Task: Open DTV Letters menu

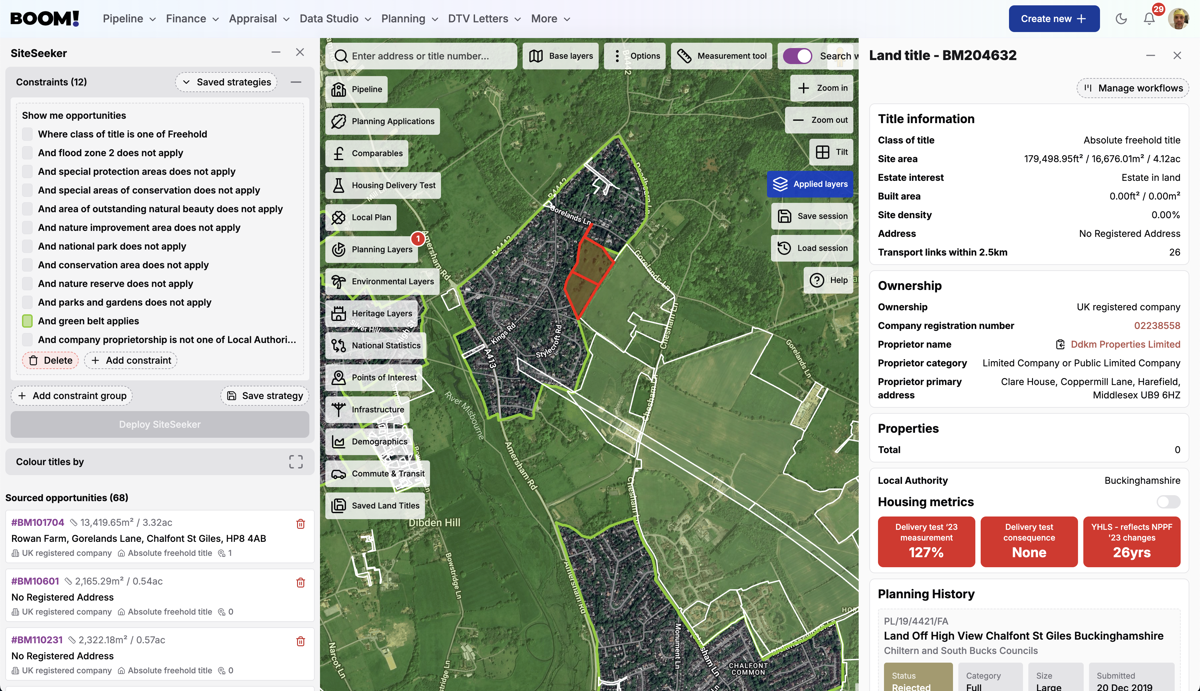Action: tap(485, 19)
